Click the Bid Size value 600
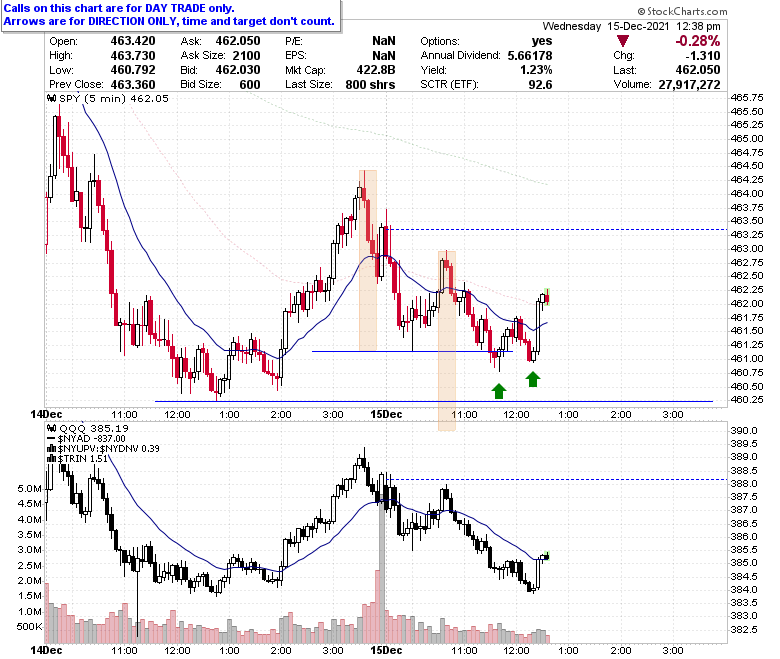Viewport: 780px width, 659px height. (x=250, y=85)
